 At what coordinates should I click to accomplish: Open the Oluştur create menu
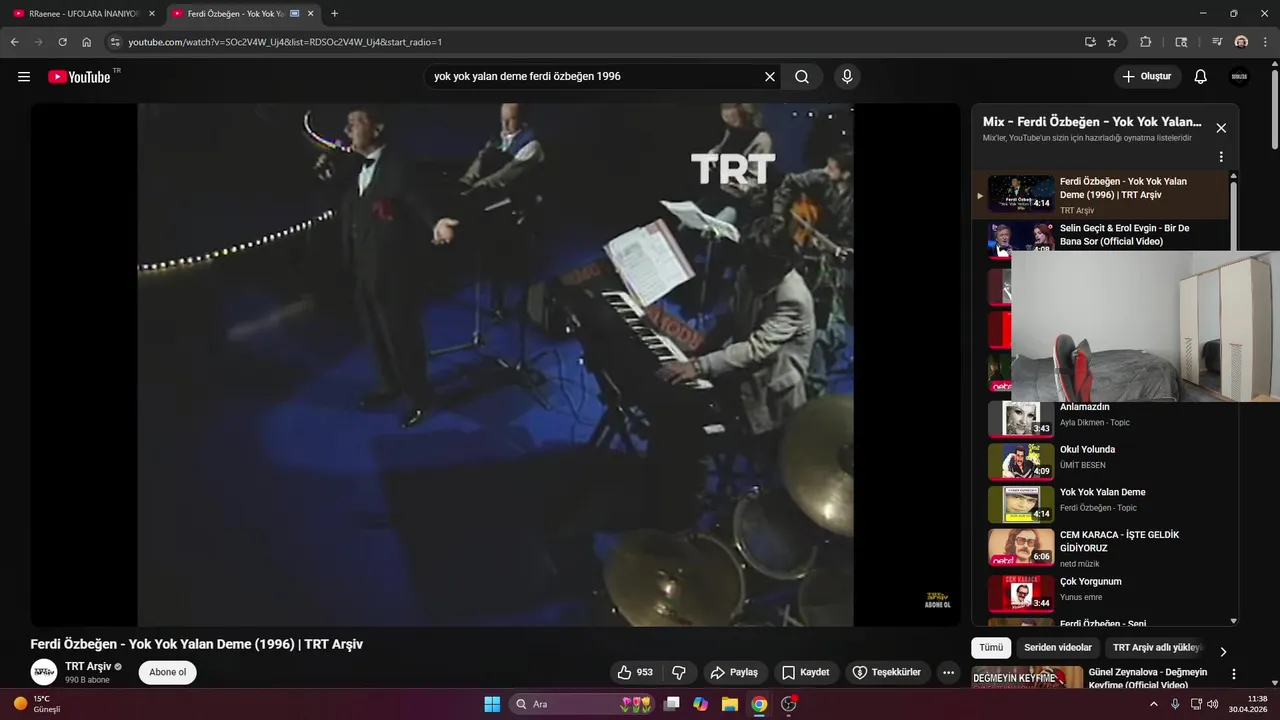click(x=1148, y=77)
